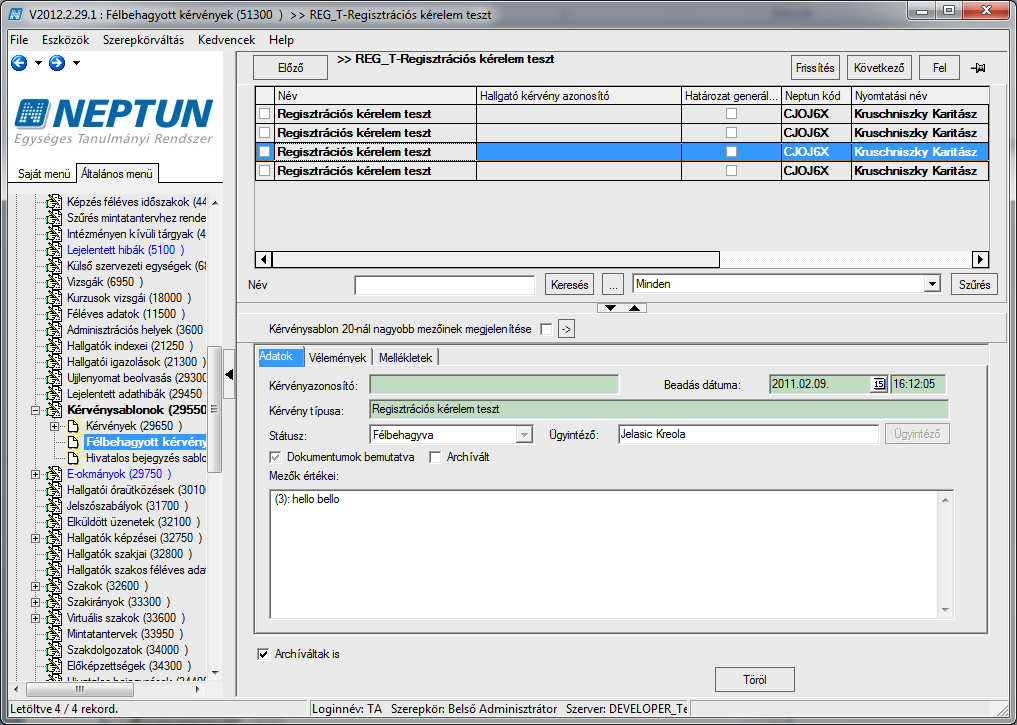Switch to the Mellékletek tab

[405, 358]
